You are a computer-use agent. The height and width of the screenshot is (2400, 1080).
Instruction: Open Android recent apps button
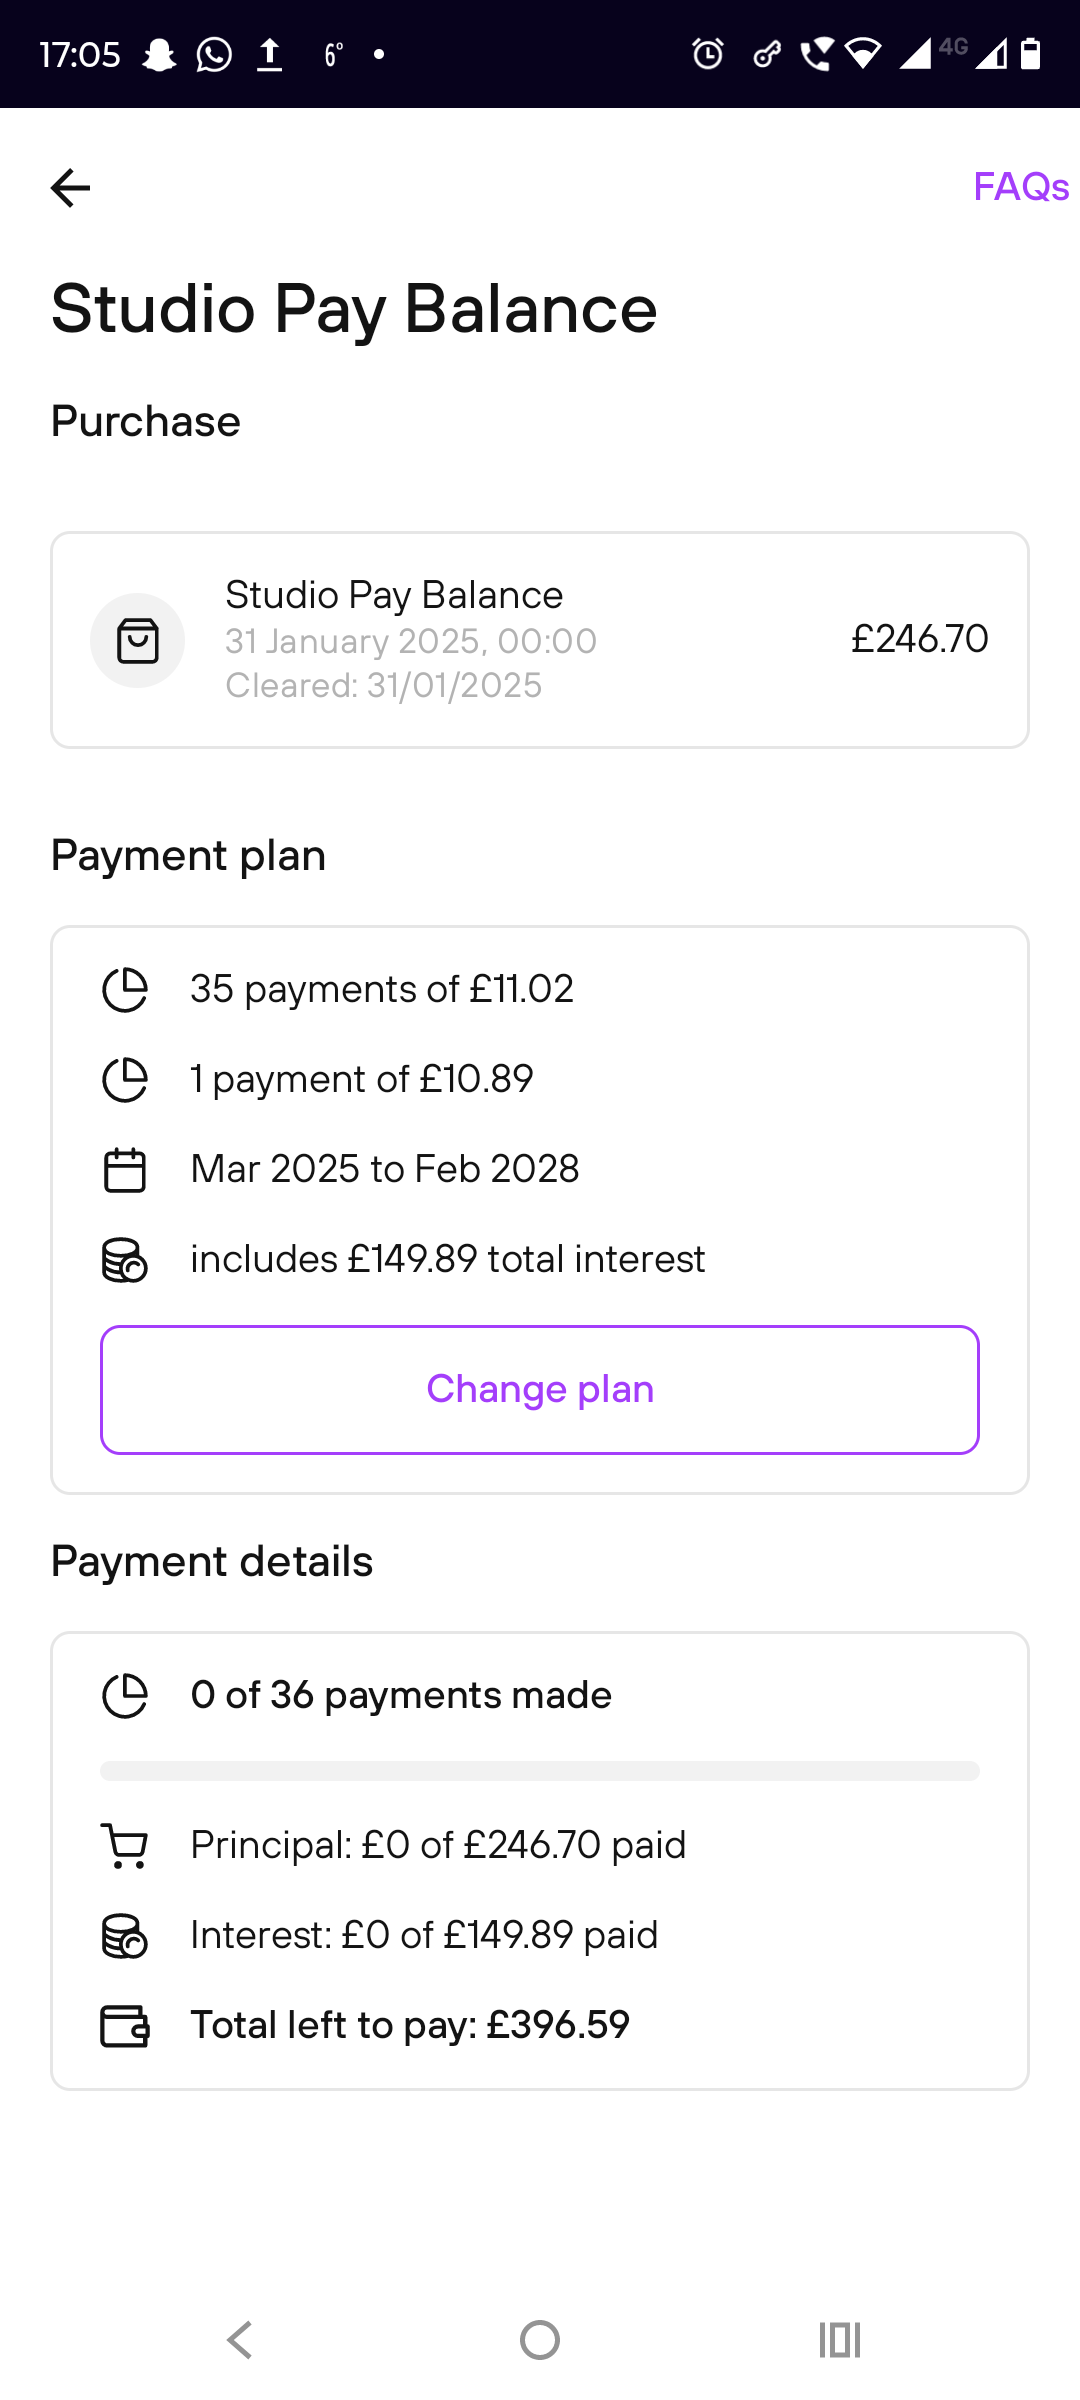[x=840, y=2340]
